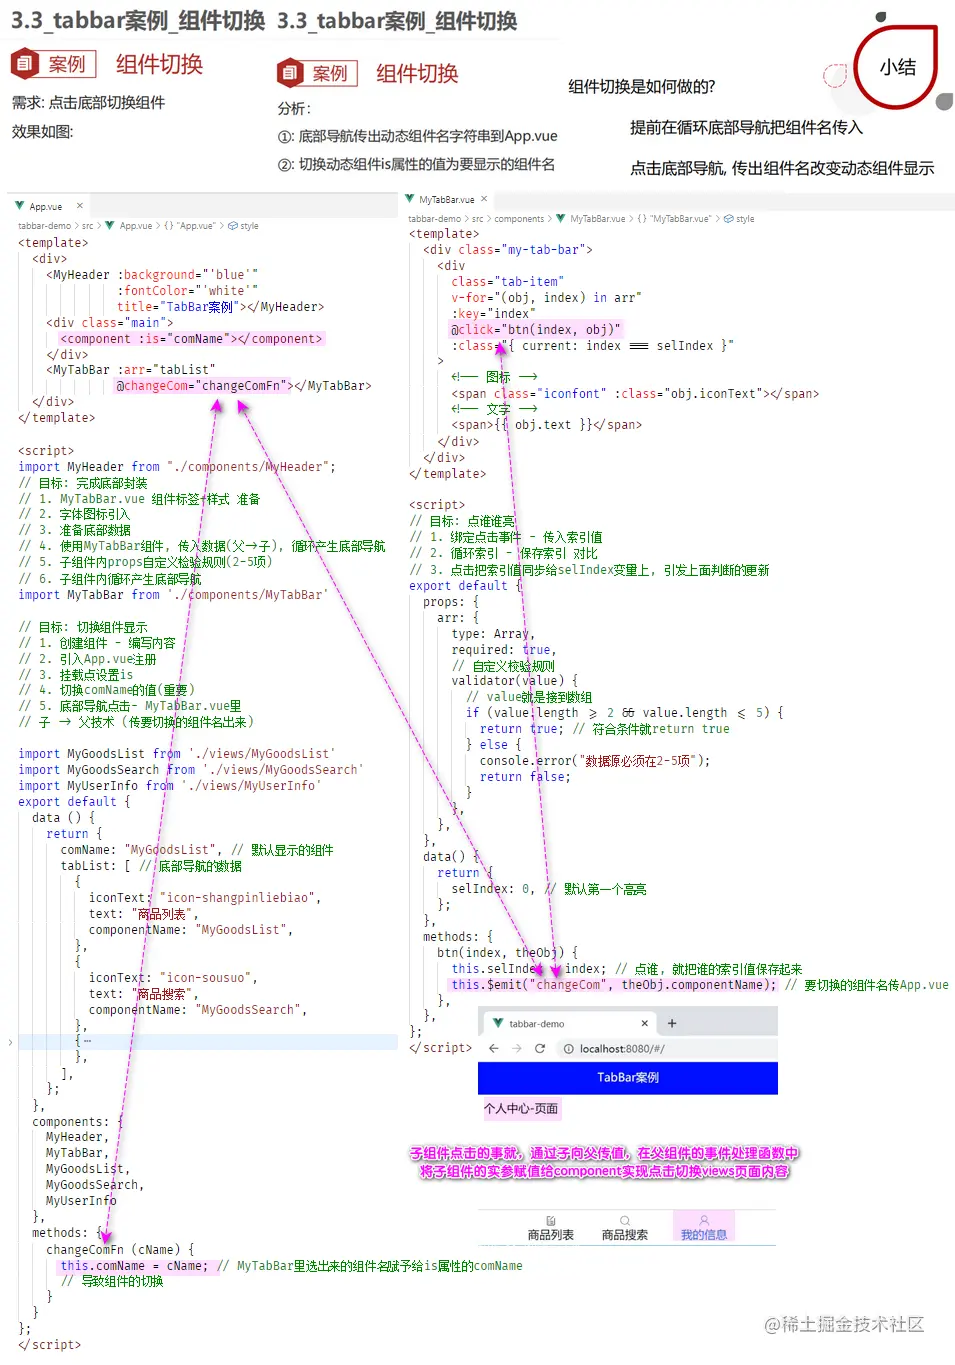Close the App.vue editor tab
This screenshot has height=1365, width=955.
click(80, 206)
